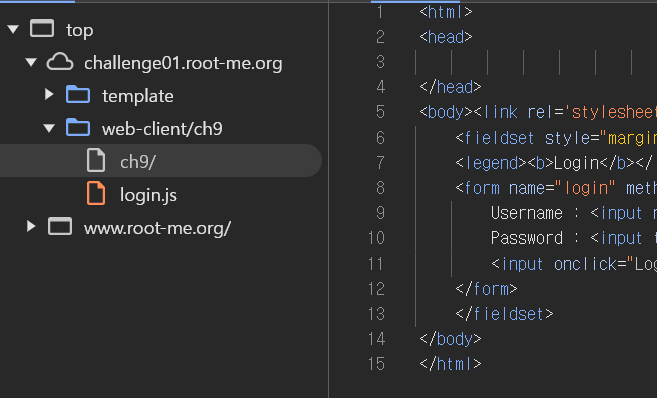Click the <body> tag on line 5
Image resolution: width=657 pixels, height=398 pixels.
tap(446, 112)
